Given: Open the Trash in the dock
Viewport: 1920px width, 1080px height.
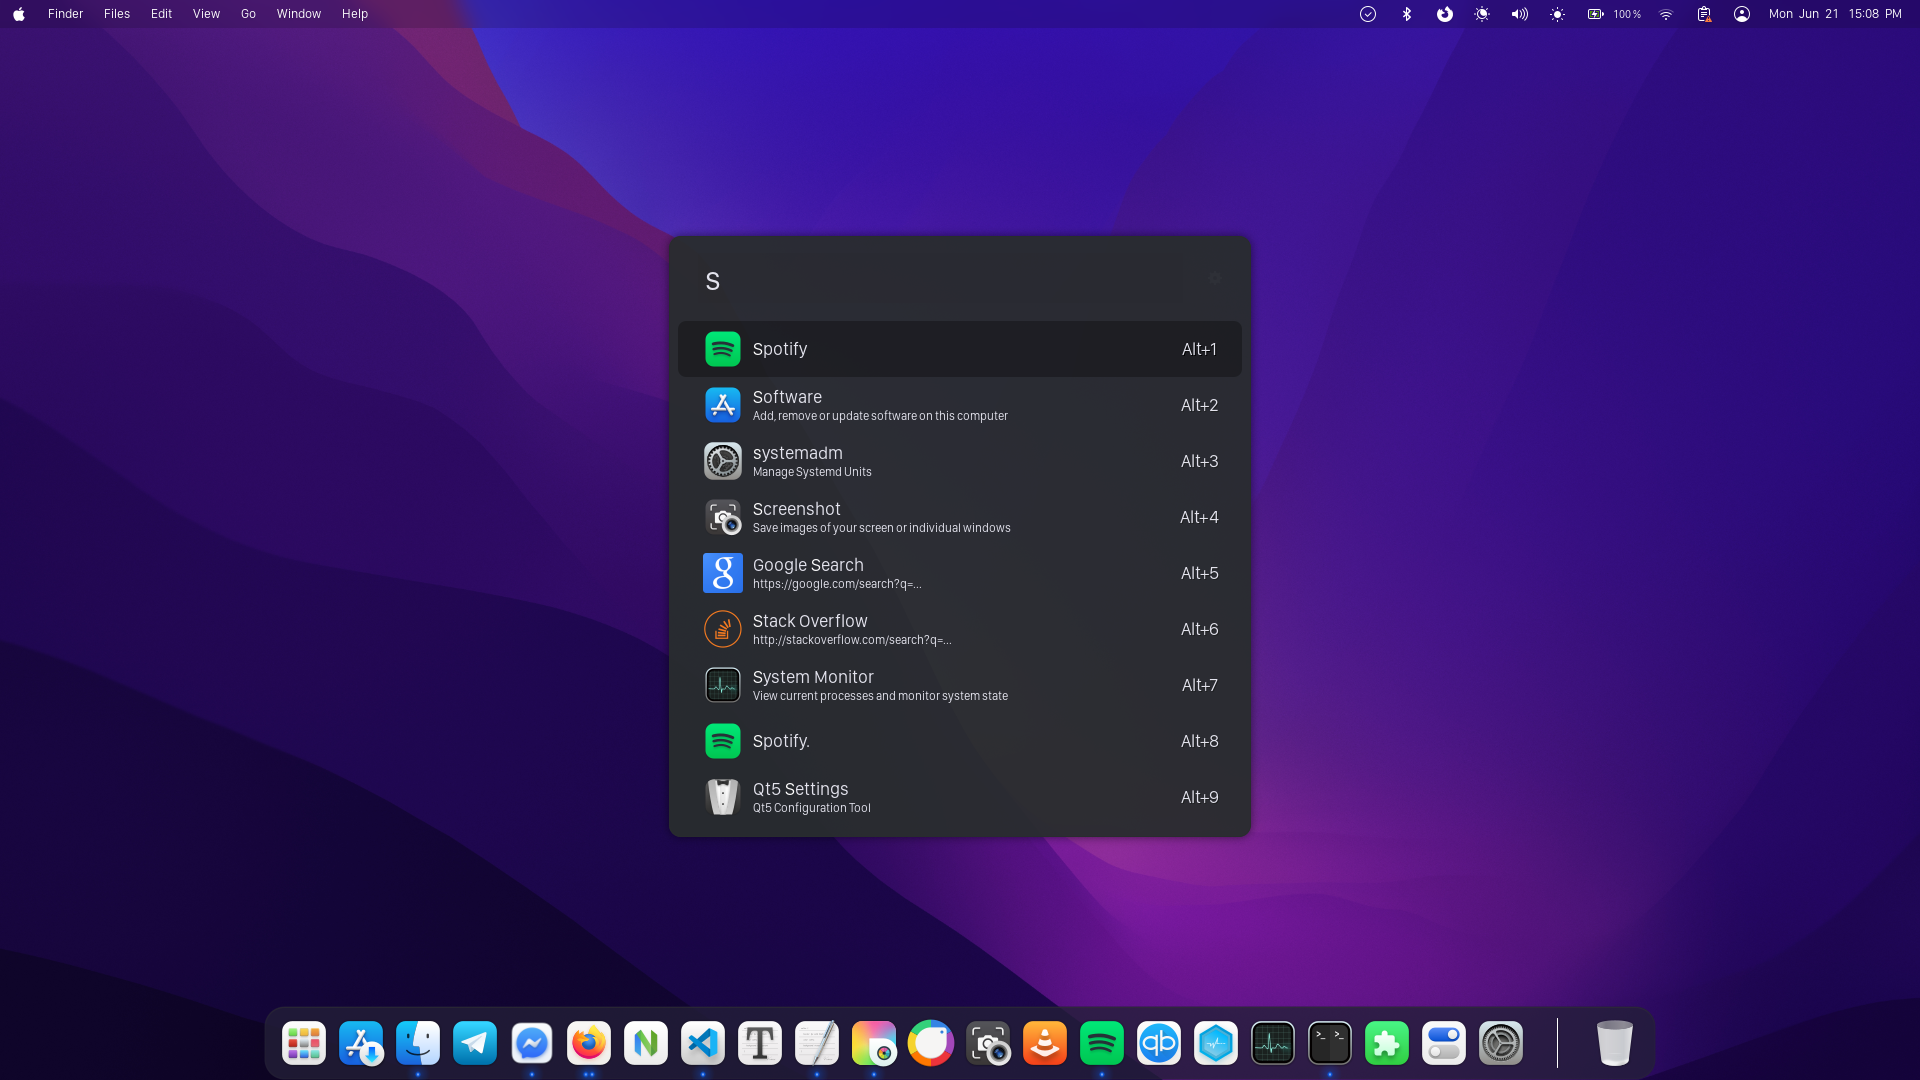Looking at the screenshot, I should (x=1615, y=1043).
